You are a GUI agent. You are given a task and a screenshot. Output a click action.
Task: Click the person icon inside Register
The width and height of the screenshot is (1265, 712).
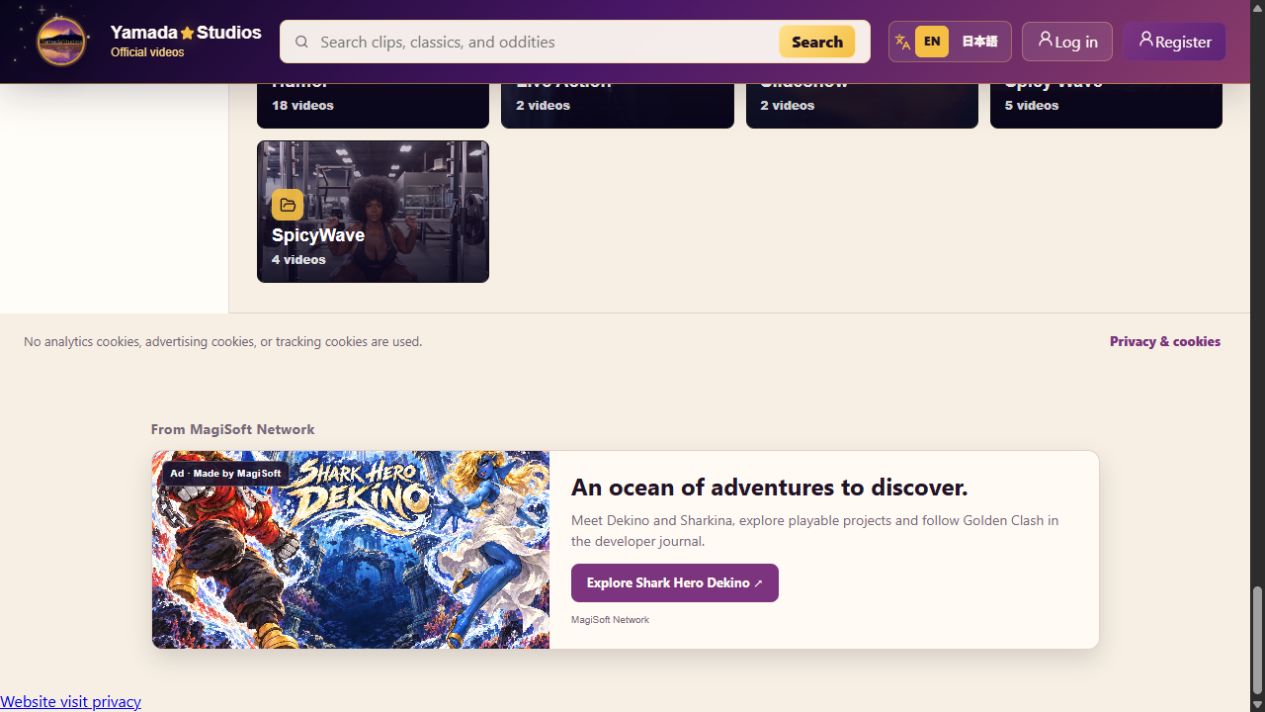[x=1146, y=40]
